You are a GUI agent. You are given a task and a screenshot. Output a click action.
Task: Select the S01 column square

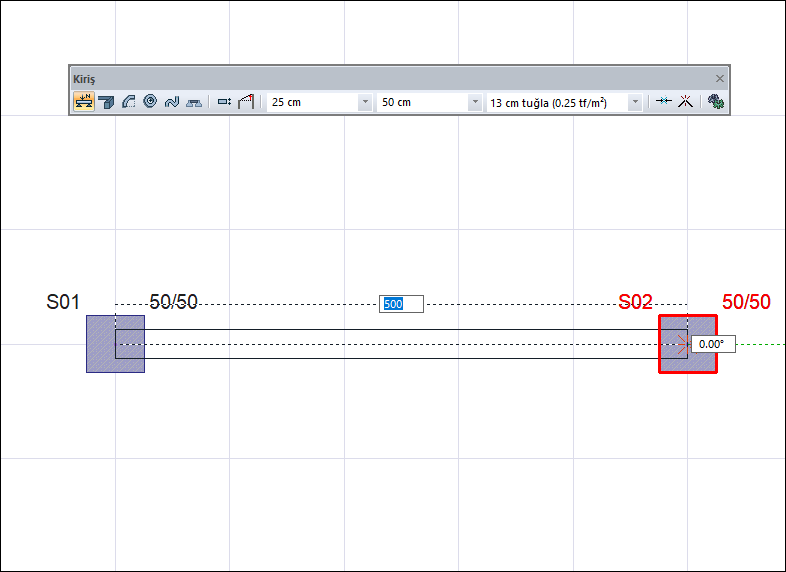click(115, 344)
